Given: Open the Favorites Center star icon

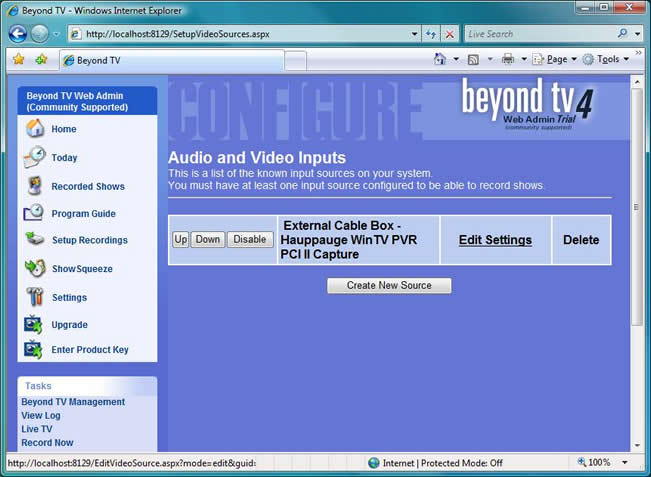Looking at the screenshot, I should [x=18, y=59].
